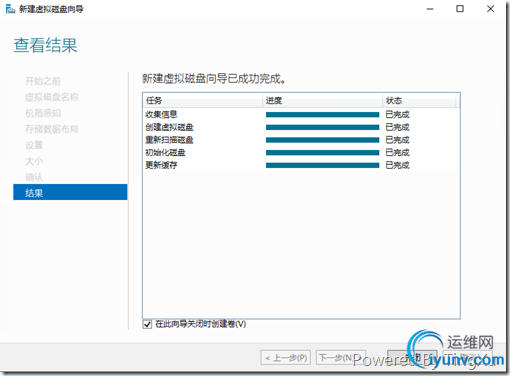Close the wizard with the X
The width and height of the screenshot is (510, 376).
click(490, 9)
